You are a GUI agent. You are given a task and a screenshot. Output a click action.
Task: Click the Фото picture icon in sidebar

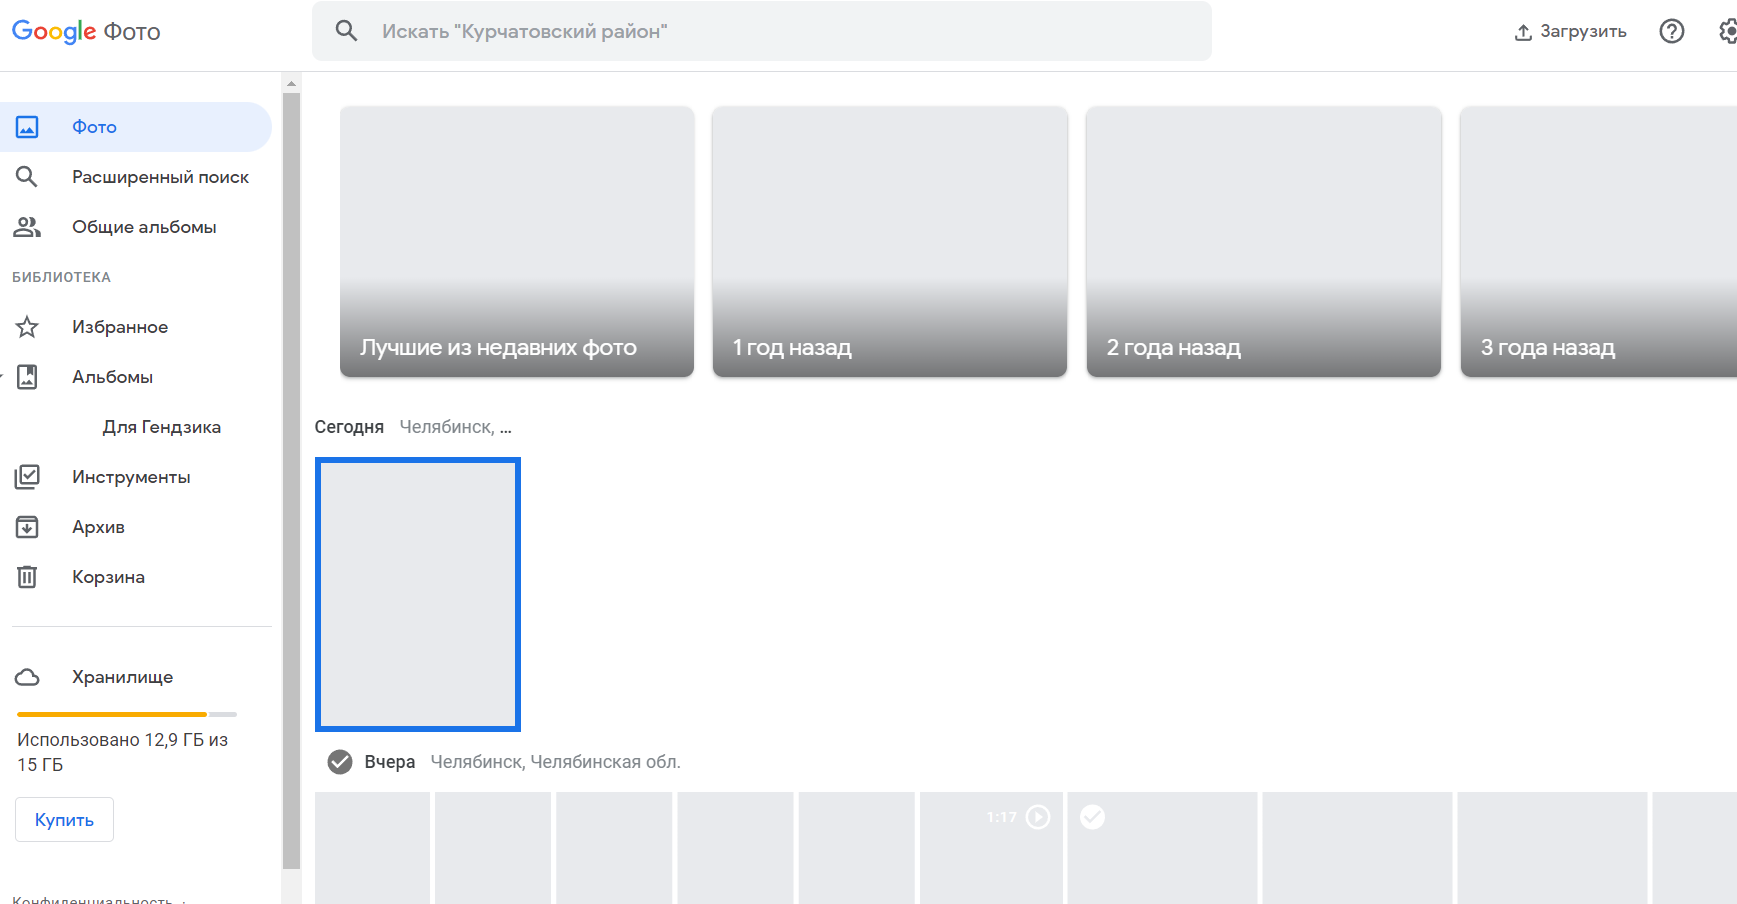coord(27,127)
